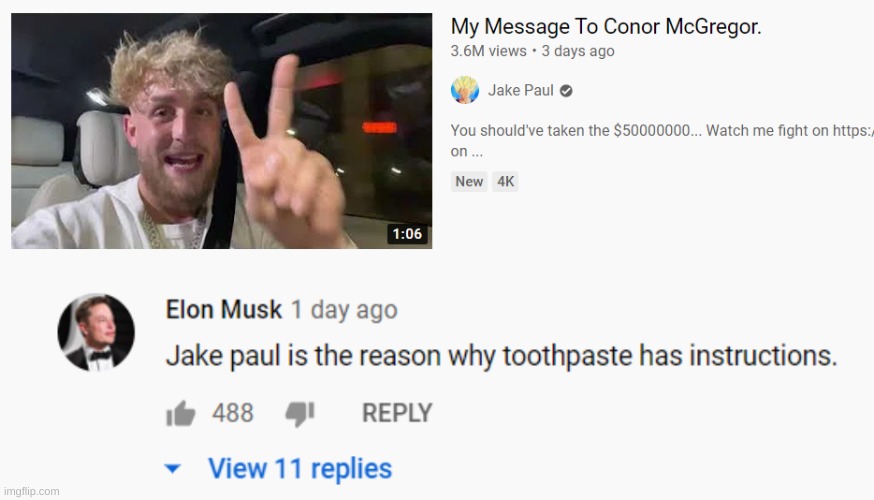Click the 3.6M views metadata line
Viewport: 874px width, 500px height.
[x=532, y=51]
